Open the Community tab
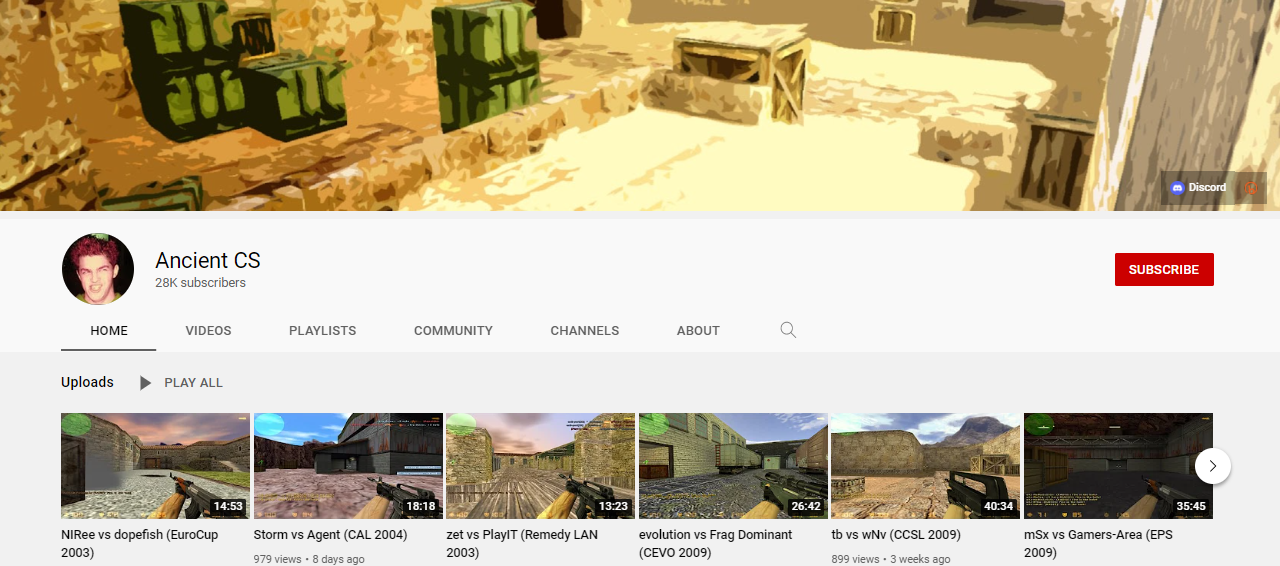This screenshot has height=566, width=1280. pyautogui.click(x=453, y=330)
